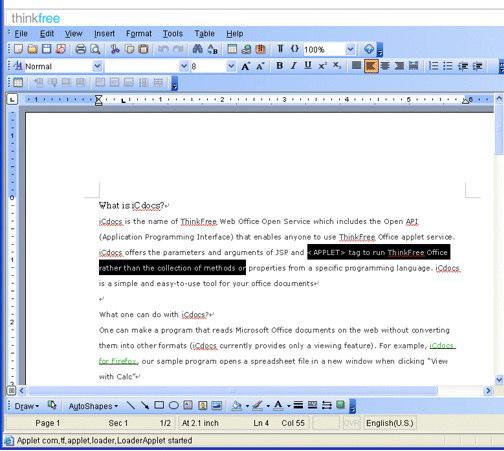Open the line color dropdown arrow
Viewport: 504px width, 451px height.
coord(268,406)
